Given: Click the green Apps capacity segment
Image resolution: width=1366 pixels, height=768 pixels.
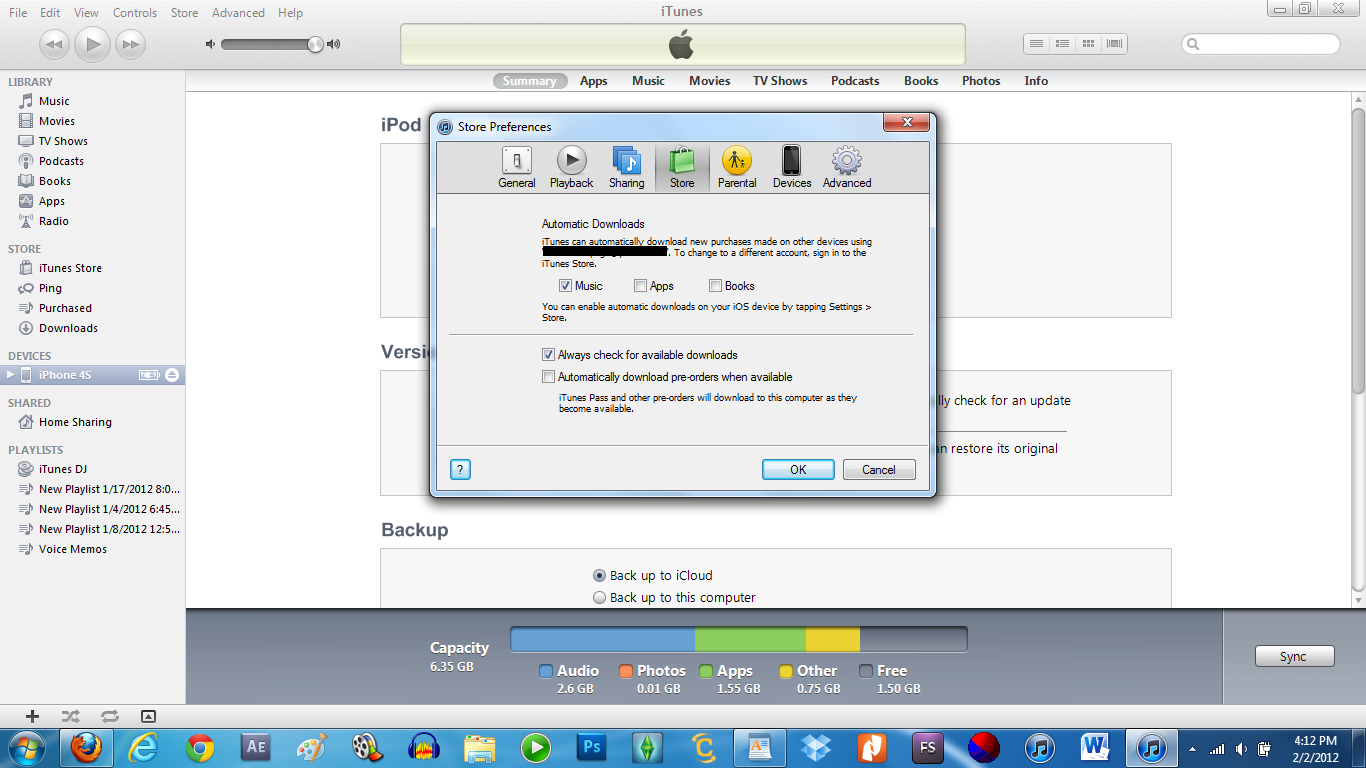Looking at the screenshot, I should pos(750,640).
